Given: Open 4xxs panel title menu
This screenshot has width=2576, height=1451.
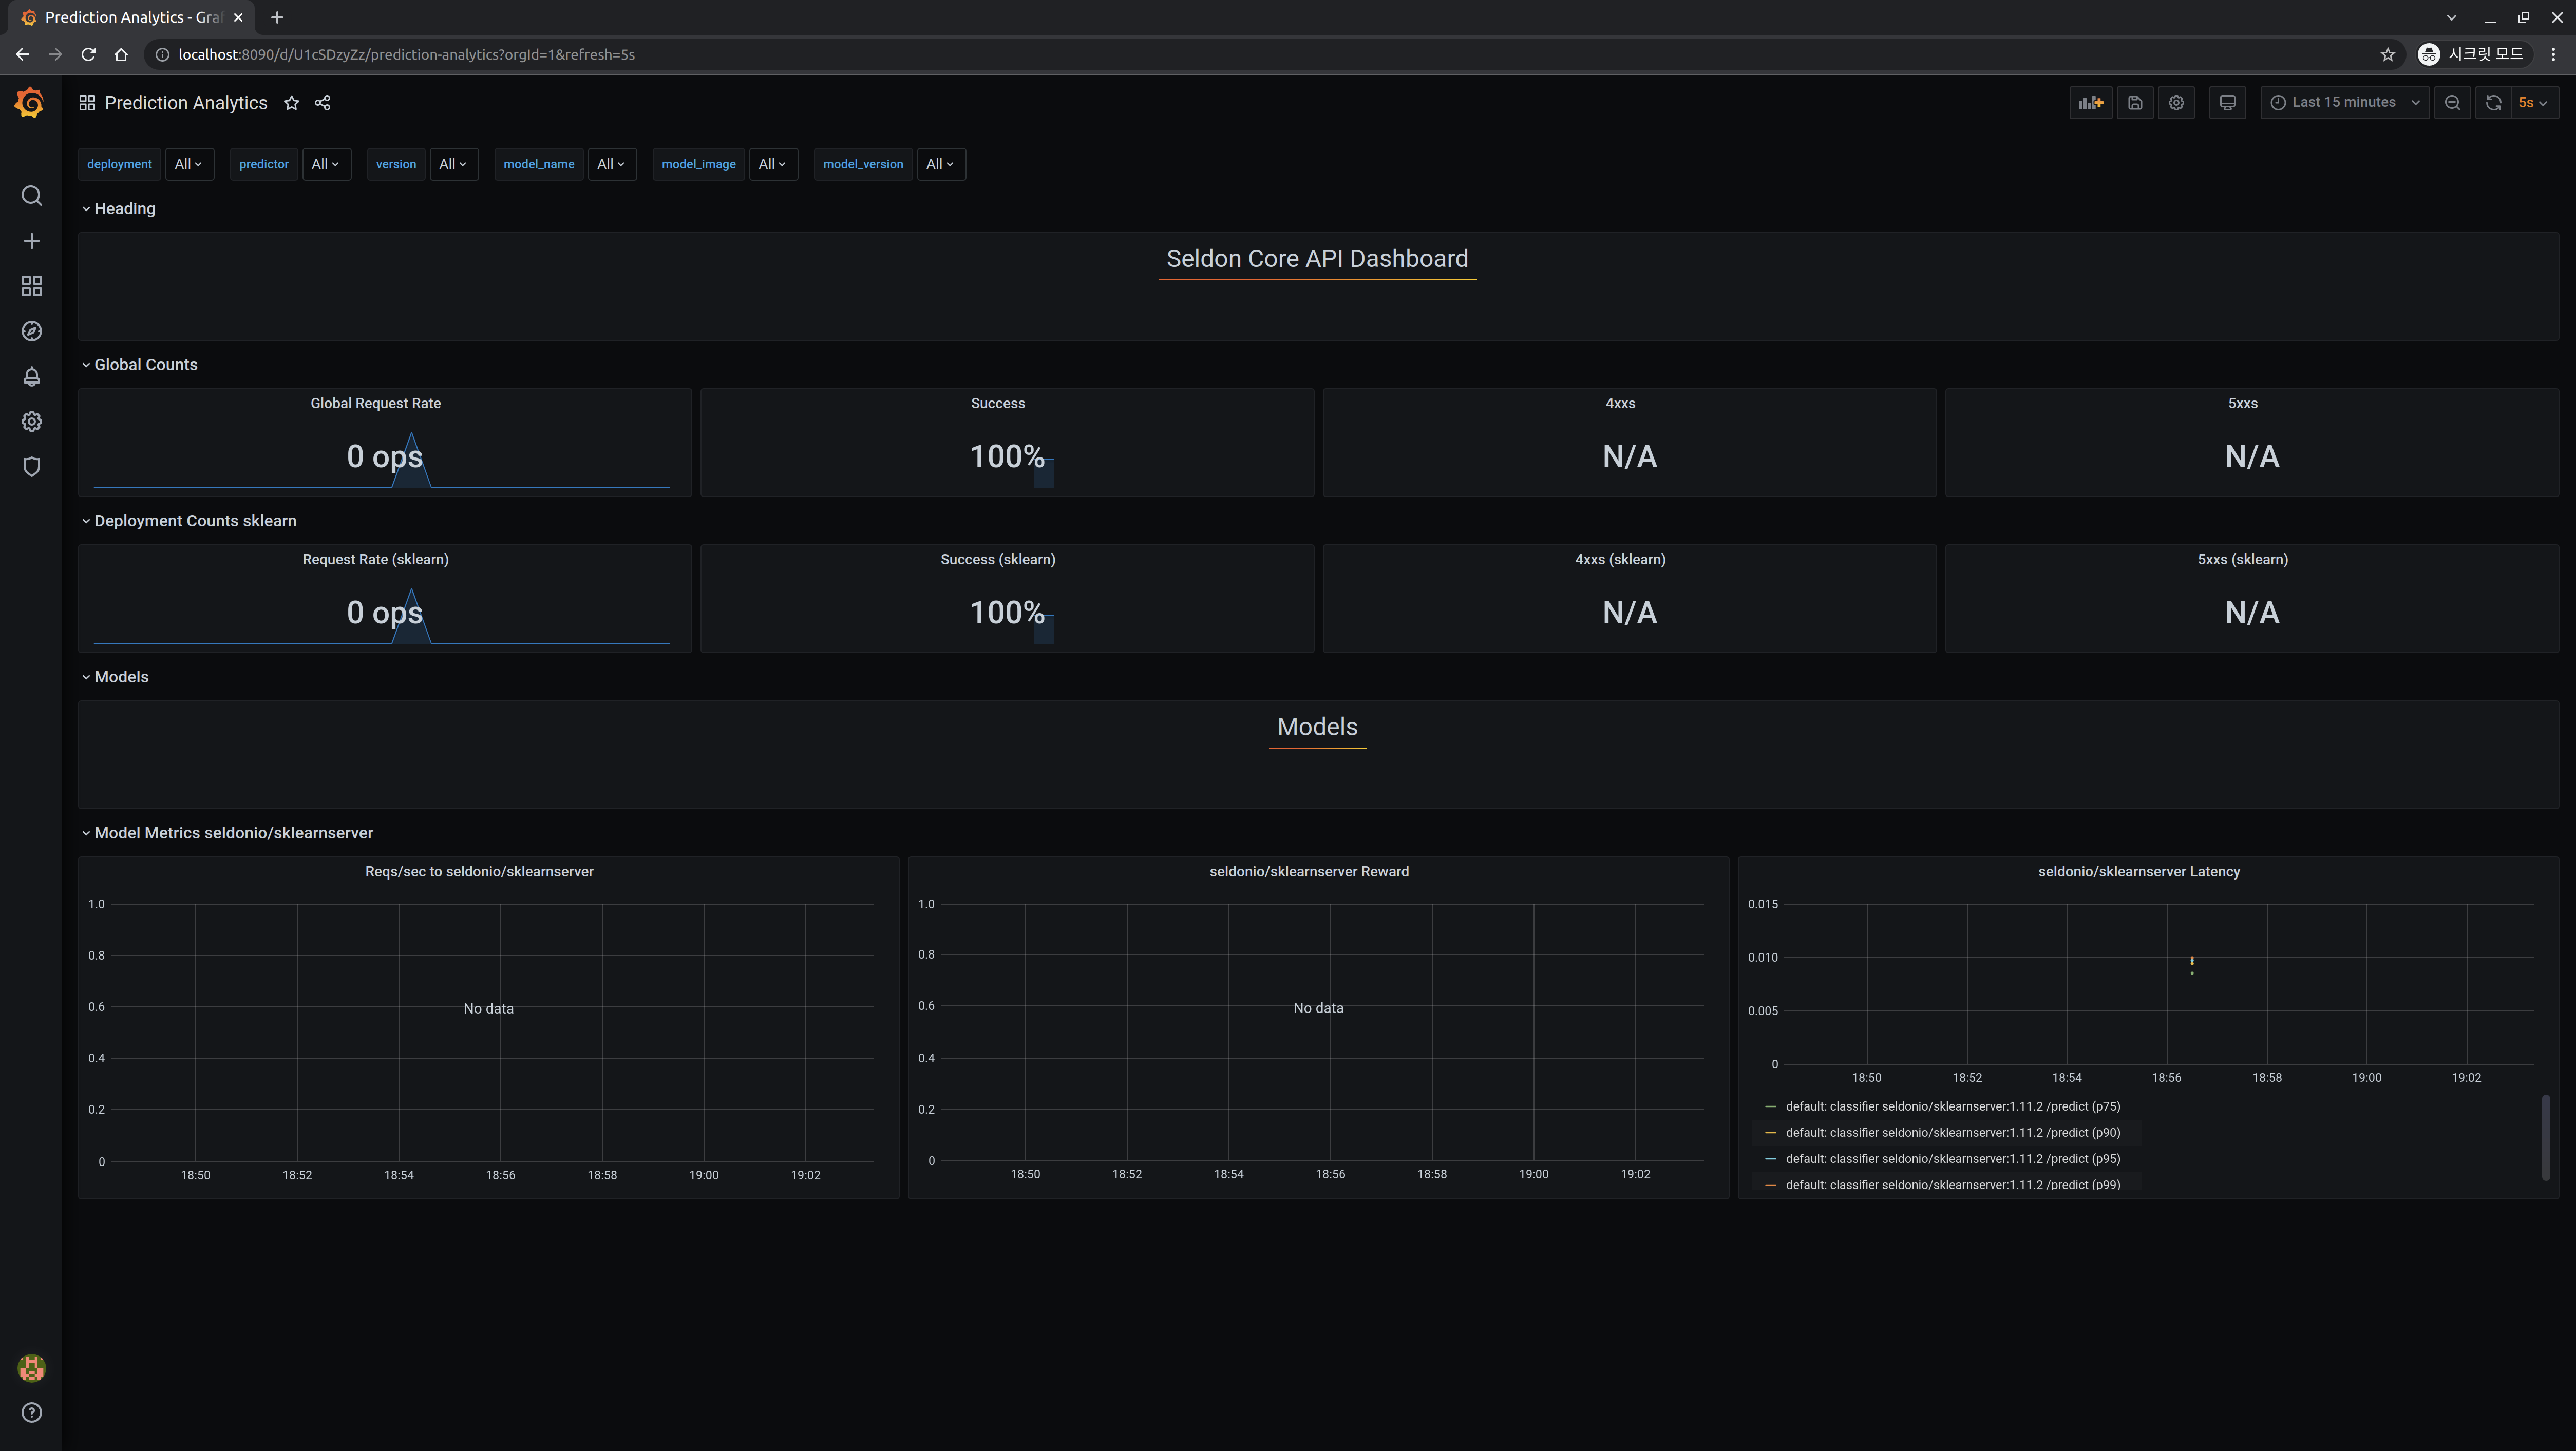Looking at the screenshot, I should (1620, 404).
